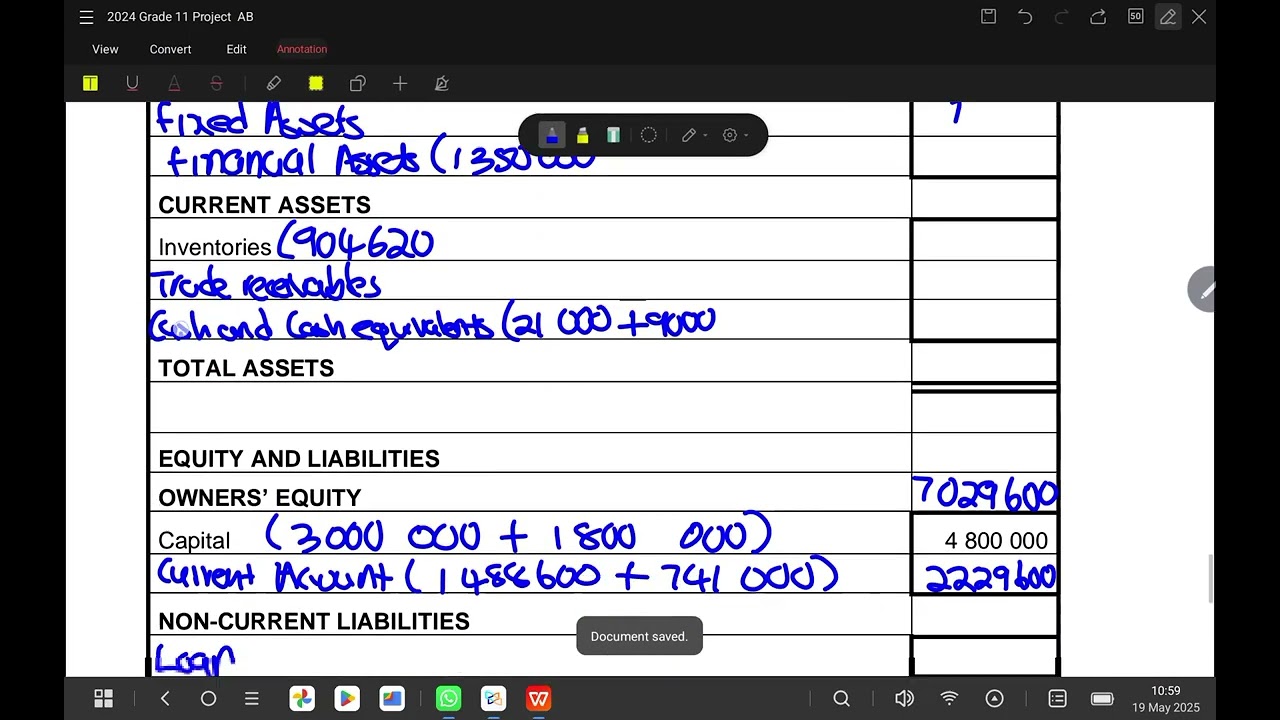Click the Capital row label
The height and width of the screenshot is (720, 1280).
(194, 541)
